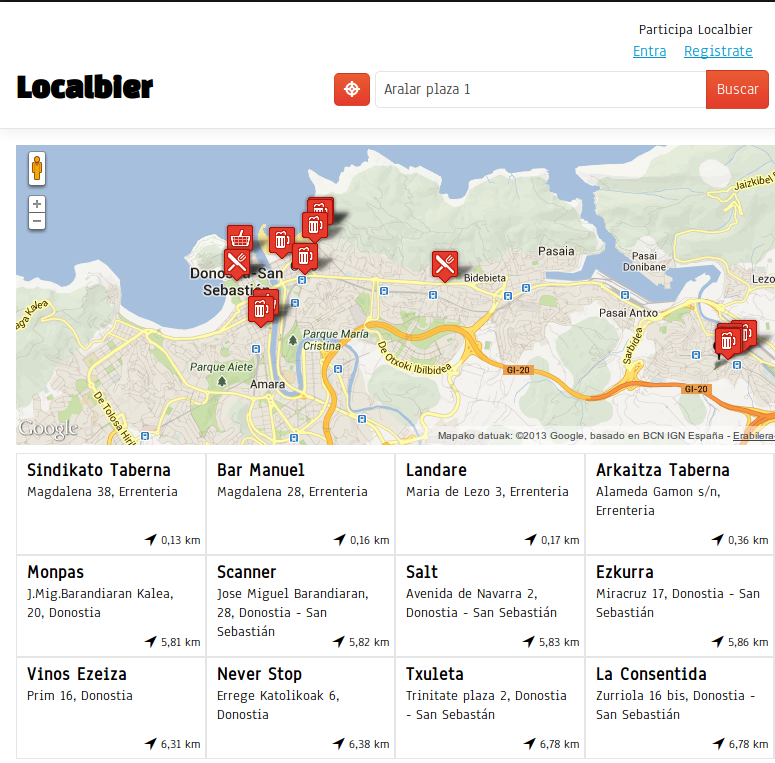Screen dimensions: 775x763
Task: Open the Entra login link
Action: click(x=649, y=51)
